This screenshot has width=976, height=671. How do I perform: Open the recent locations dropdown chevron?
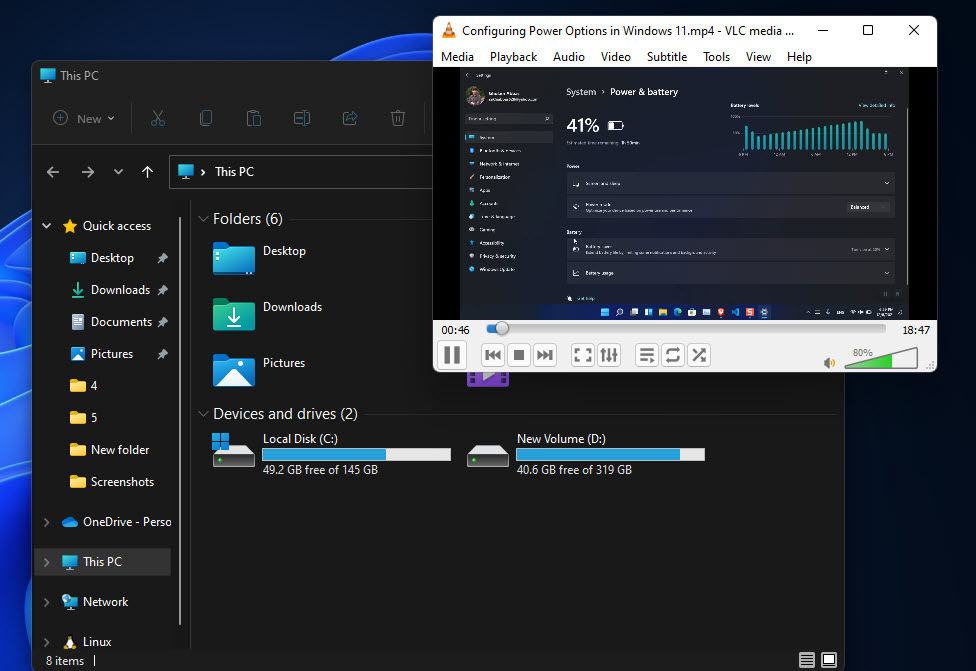tap(118, 172)
